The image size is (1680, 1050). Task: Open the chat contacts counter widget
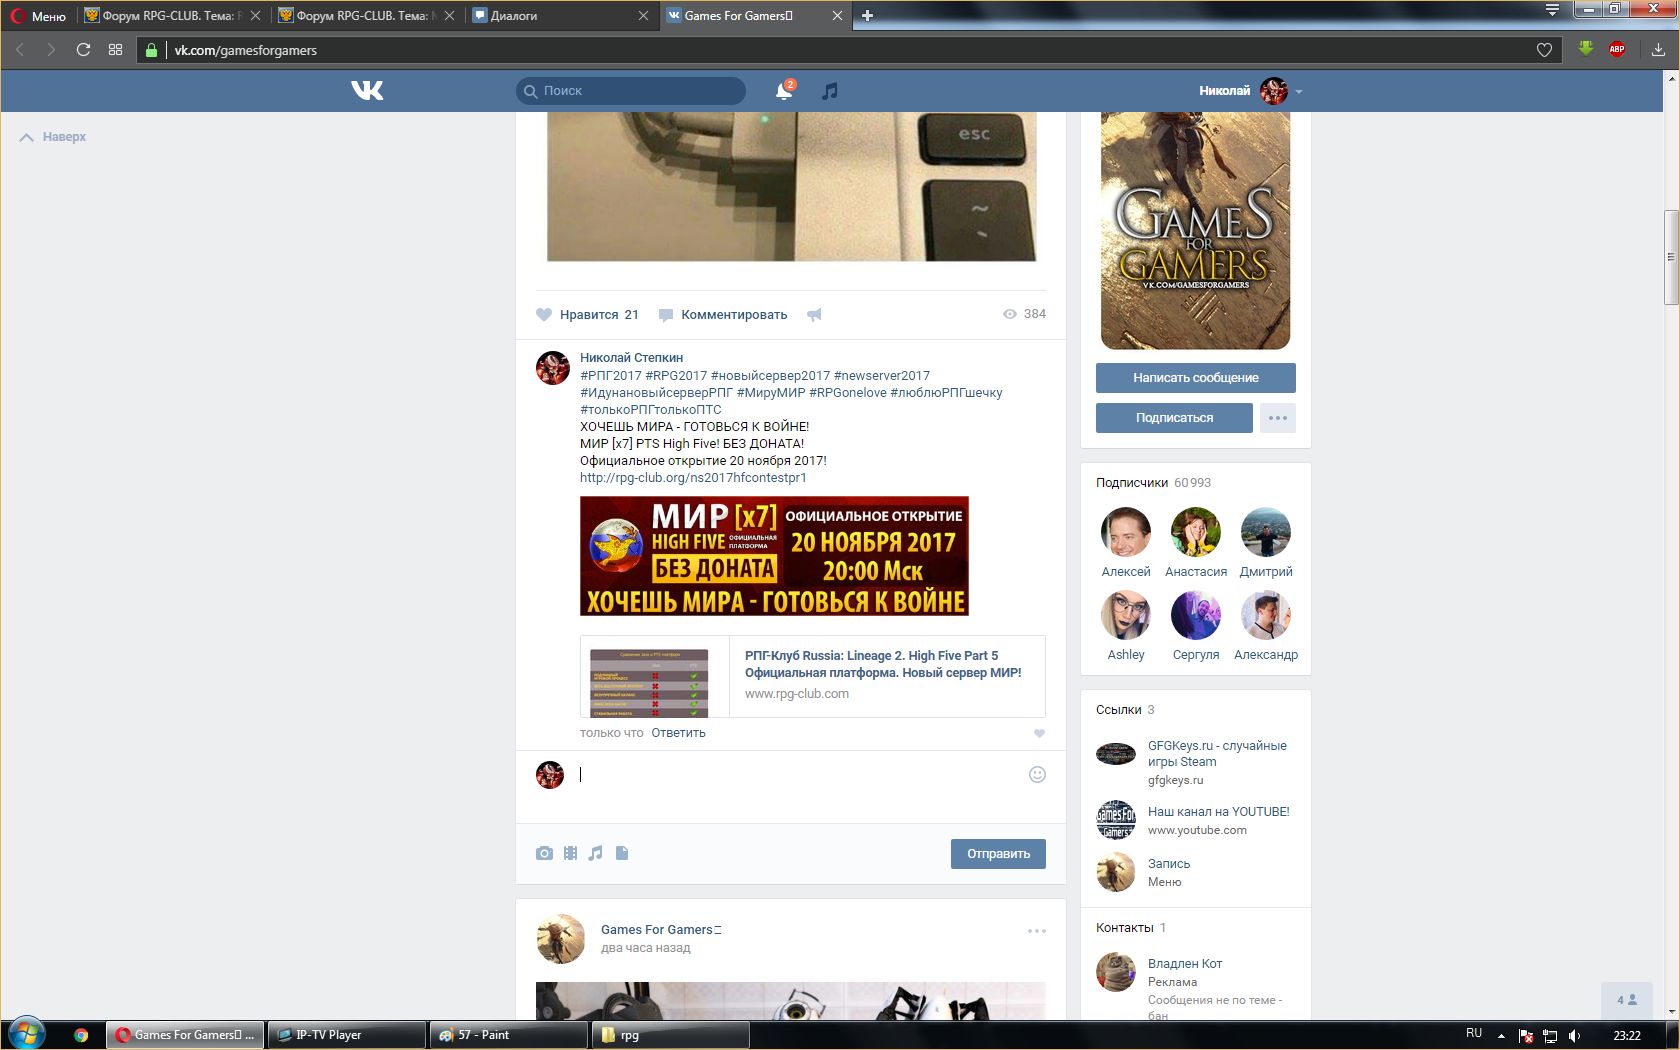(1627, 1000)
